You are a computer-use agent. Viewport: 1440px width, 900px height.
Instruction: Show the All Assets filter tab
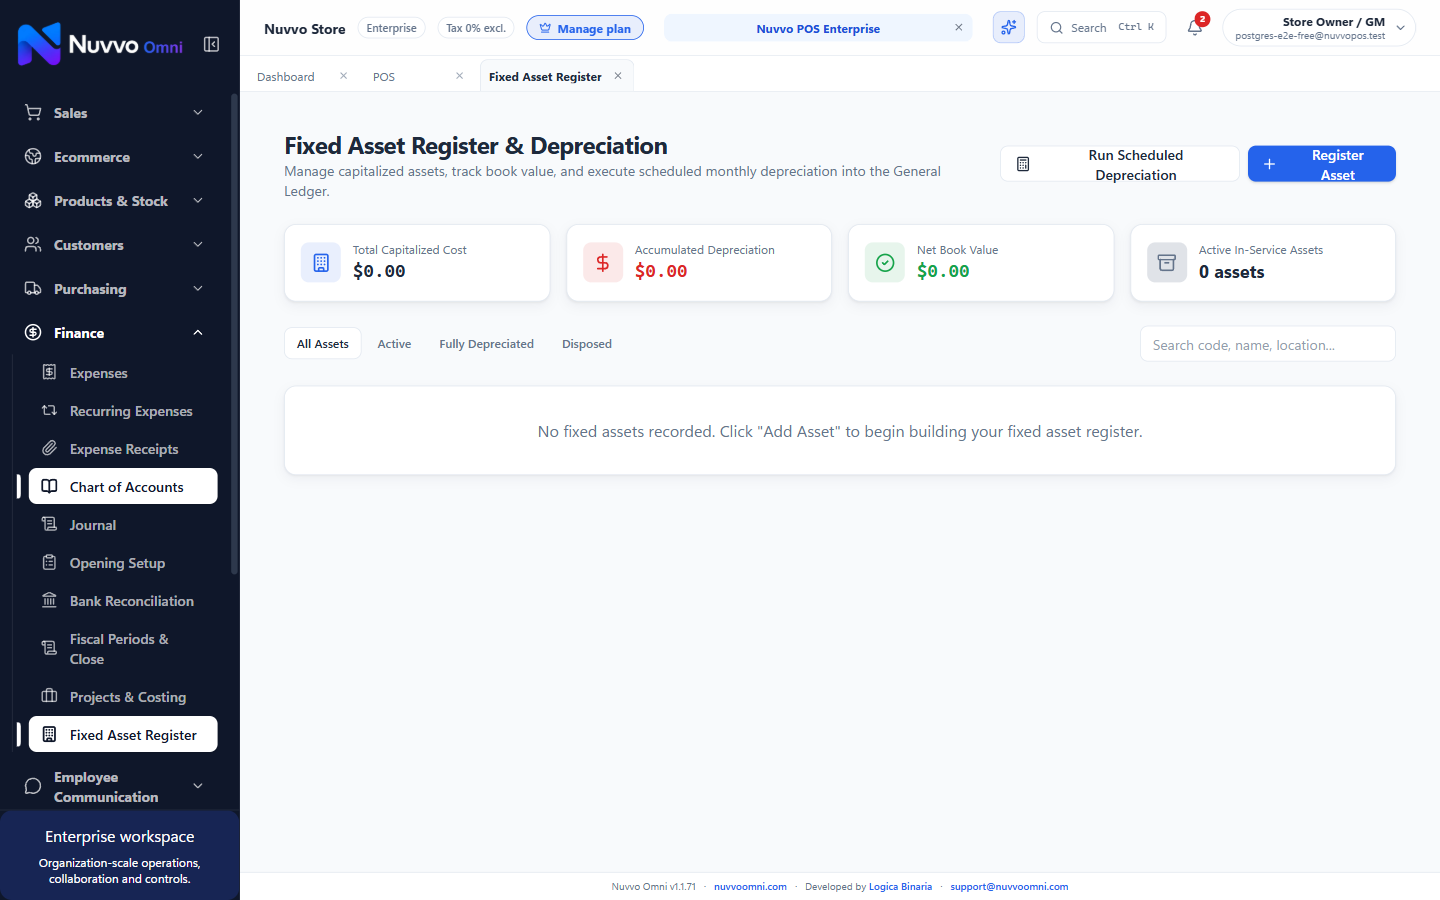coord(323,344)
